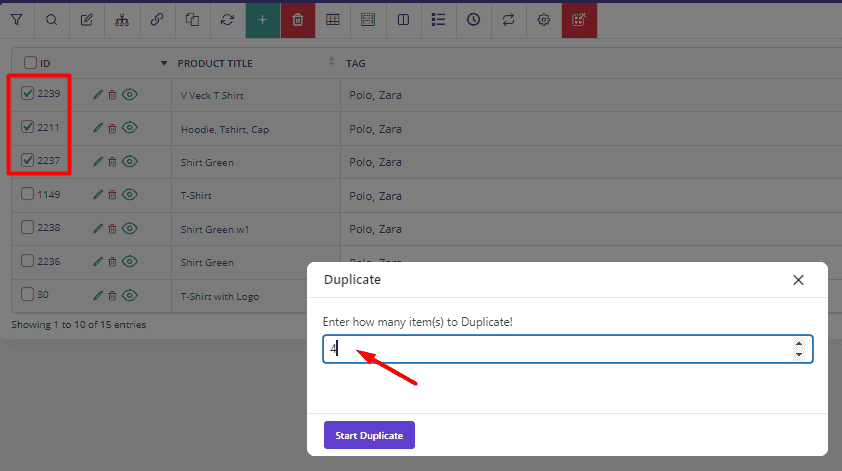Open the clock history icon
Image resolution: width=842 pixels, height=471 pixels.
[x=473, y=20]
